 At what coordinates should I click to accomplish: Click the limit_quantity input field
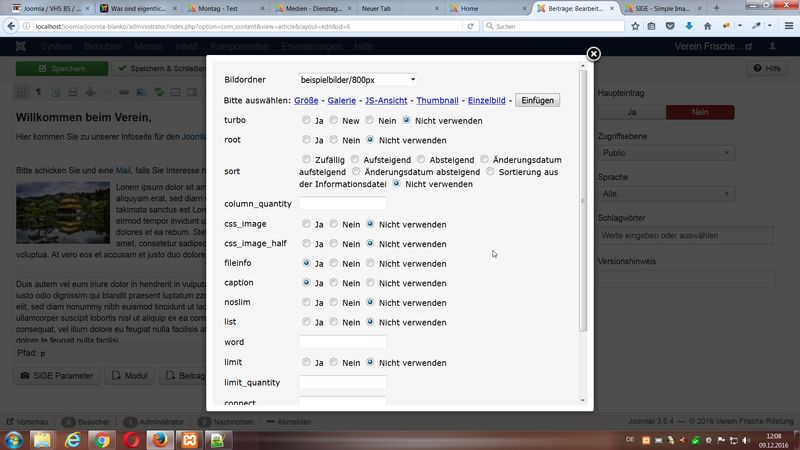click(x=342, y=382)
